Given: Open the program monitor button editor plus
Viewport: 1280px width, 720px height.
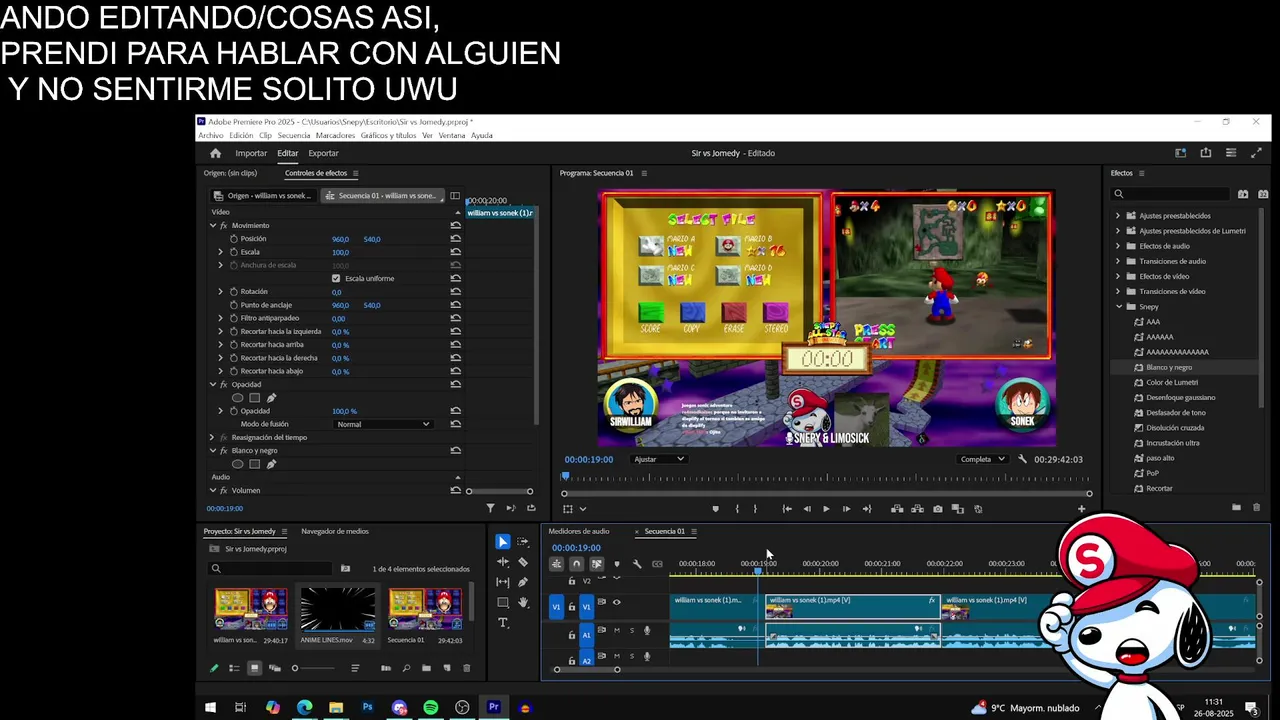Looking at the screenshot, I should (x=1081, y=509).
